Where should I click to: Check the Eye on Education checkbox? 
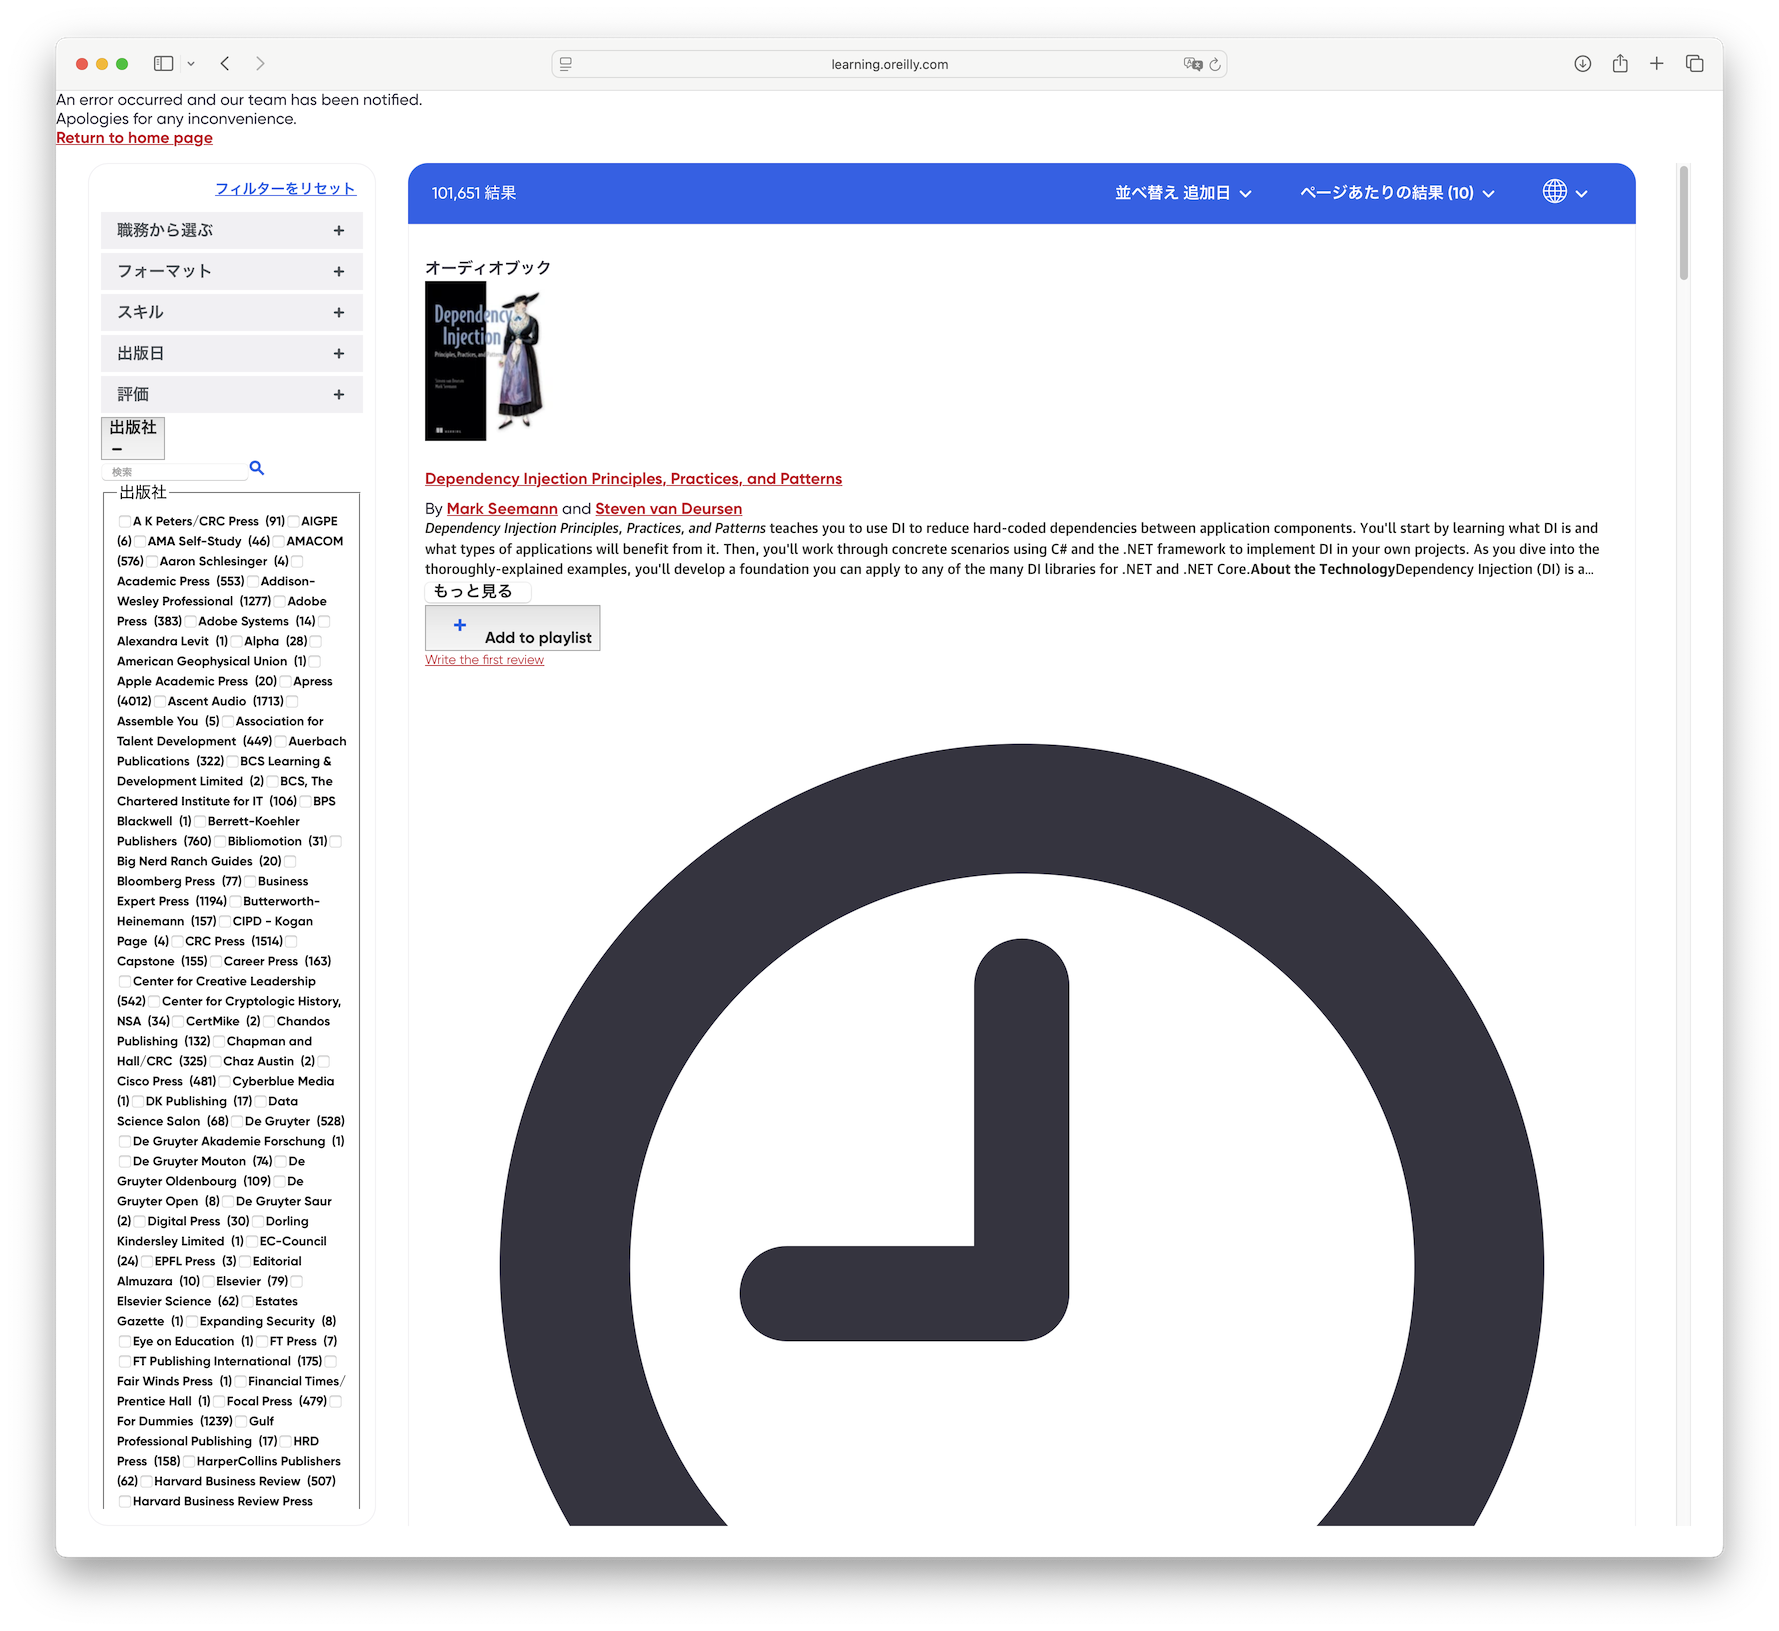(x=125, y=1341)
